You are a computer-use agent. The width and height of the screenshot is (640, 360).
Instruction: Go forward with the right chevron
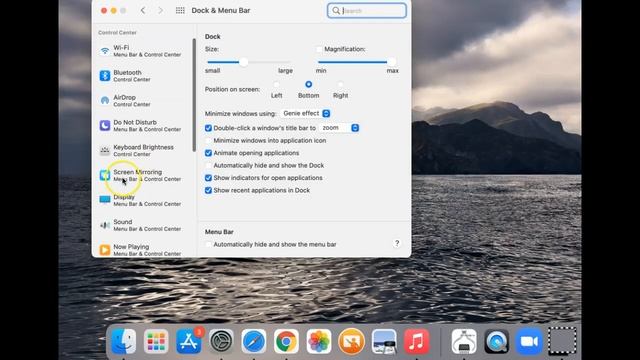(x=160, y=11)
